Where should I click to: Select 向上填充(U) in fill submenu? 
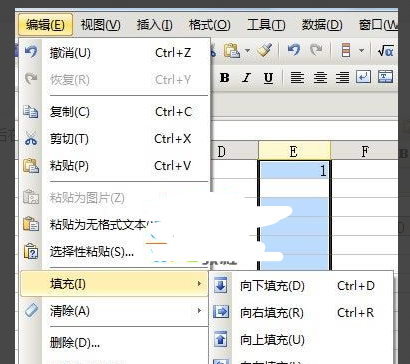(x=301, y=340)
